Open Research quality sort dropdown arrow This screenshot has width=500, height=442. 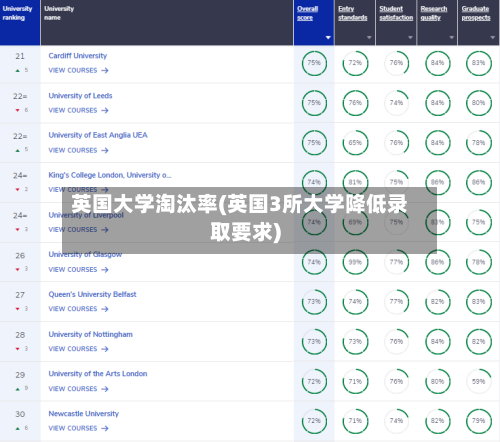[452, 38]
